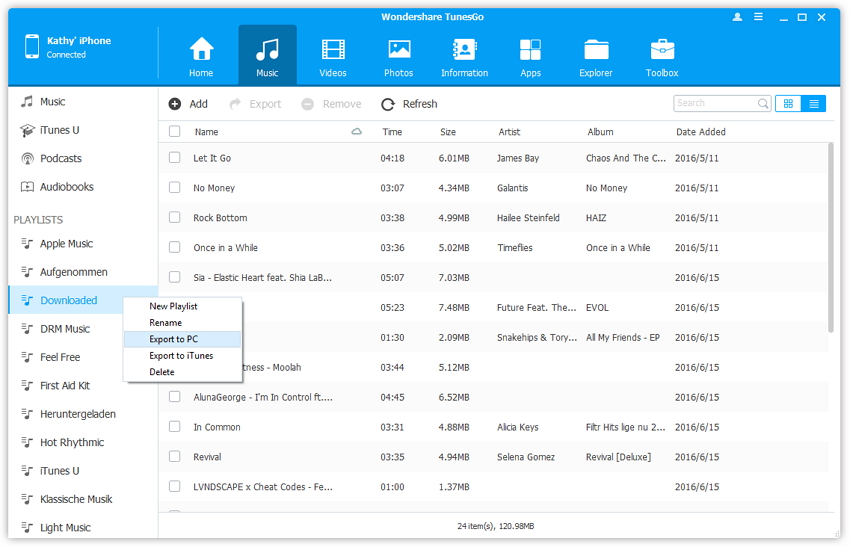Select Export to iTunes menu entry
The height and width of the screenshot is (547, 850).
181,355
